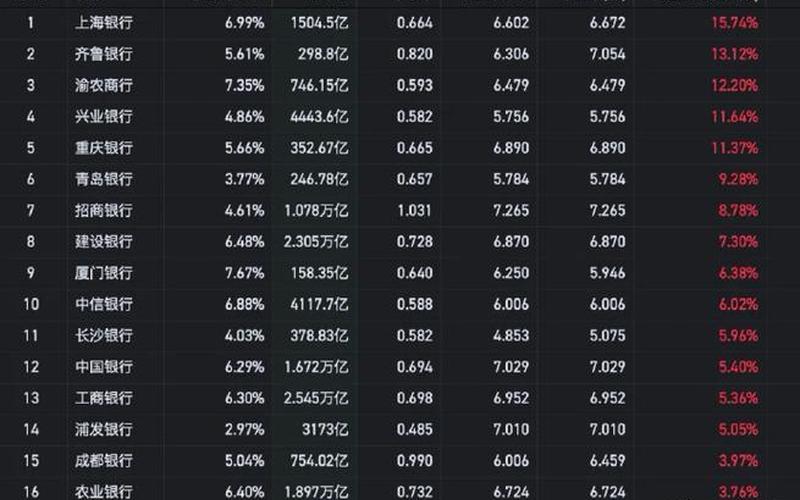Open 农业银行 at the bottom row
800x500 pixels.
click(x=104, y=491)
